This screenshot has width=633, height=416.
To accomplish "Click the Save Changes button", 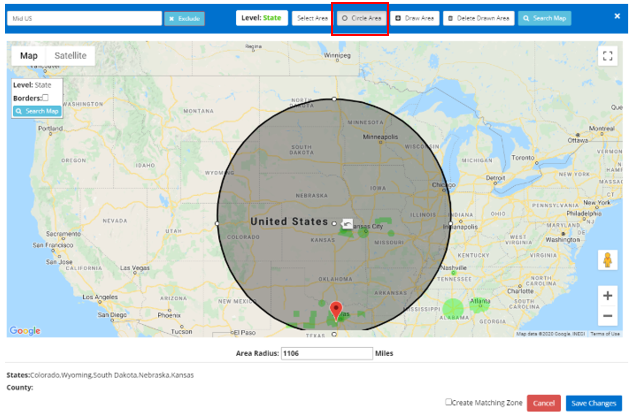I will coord(593,403).
